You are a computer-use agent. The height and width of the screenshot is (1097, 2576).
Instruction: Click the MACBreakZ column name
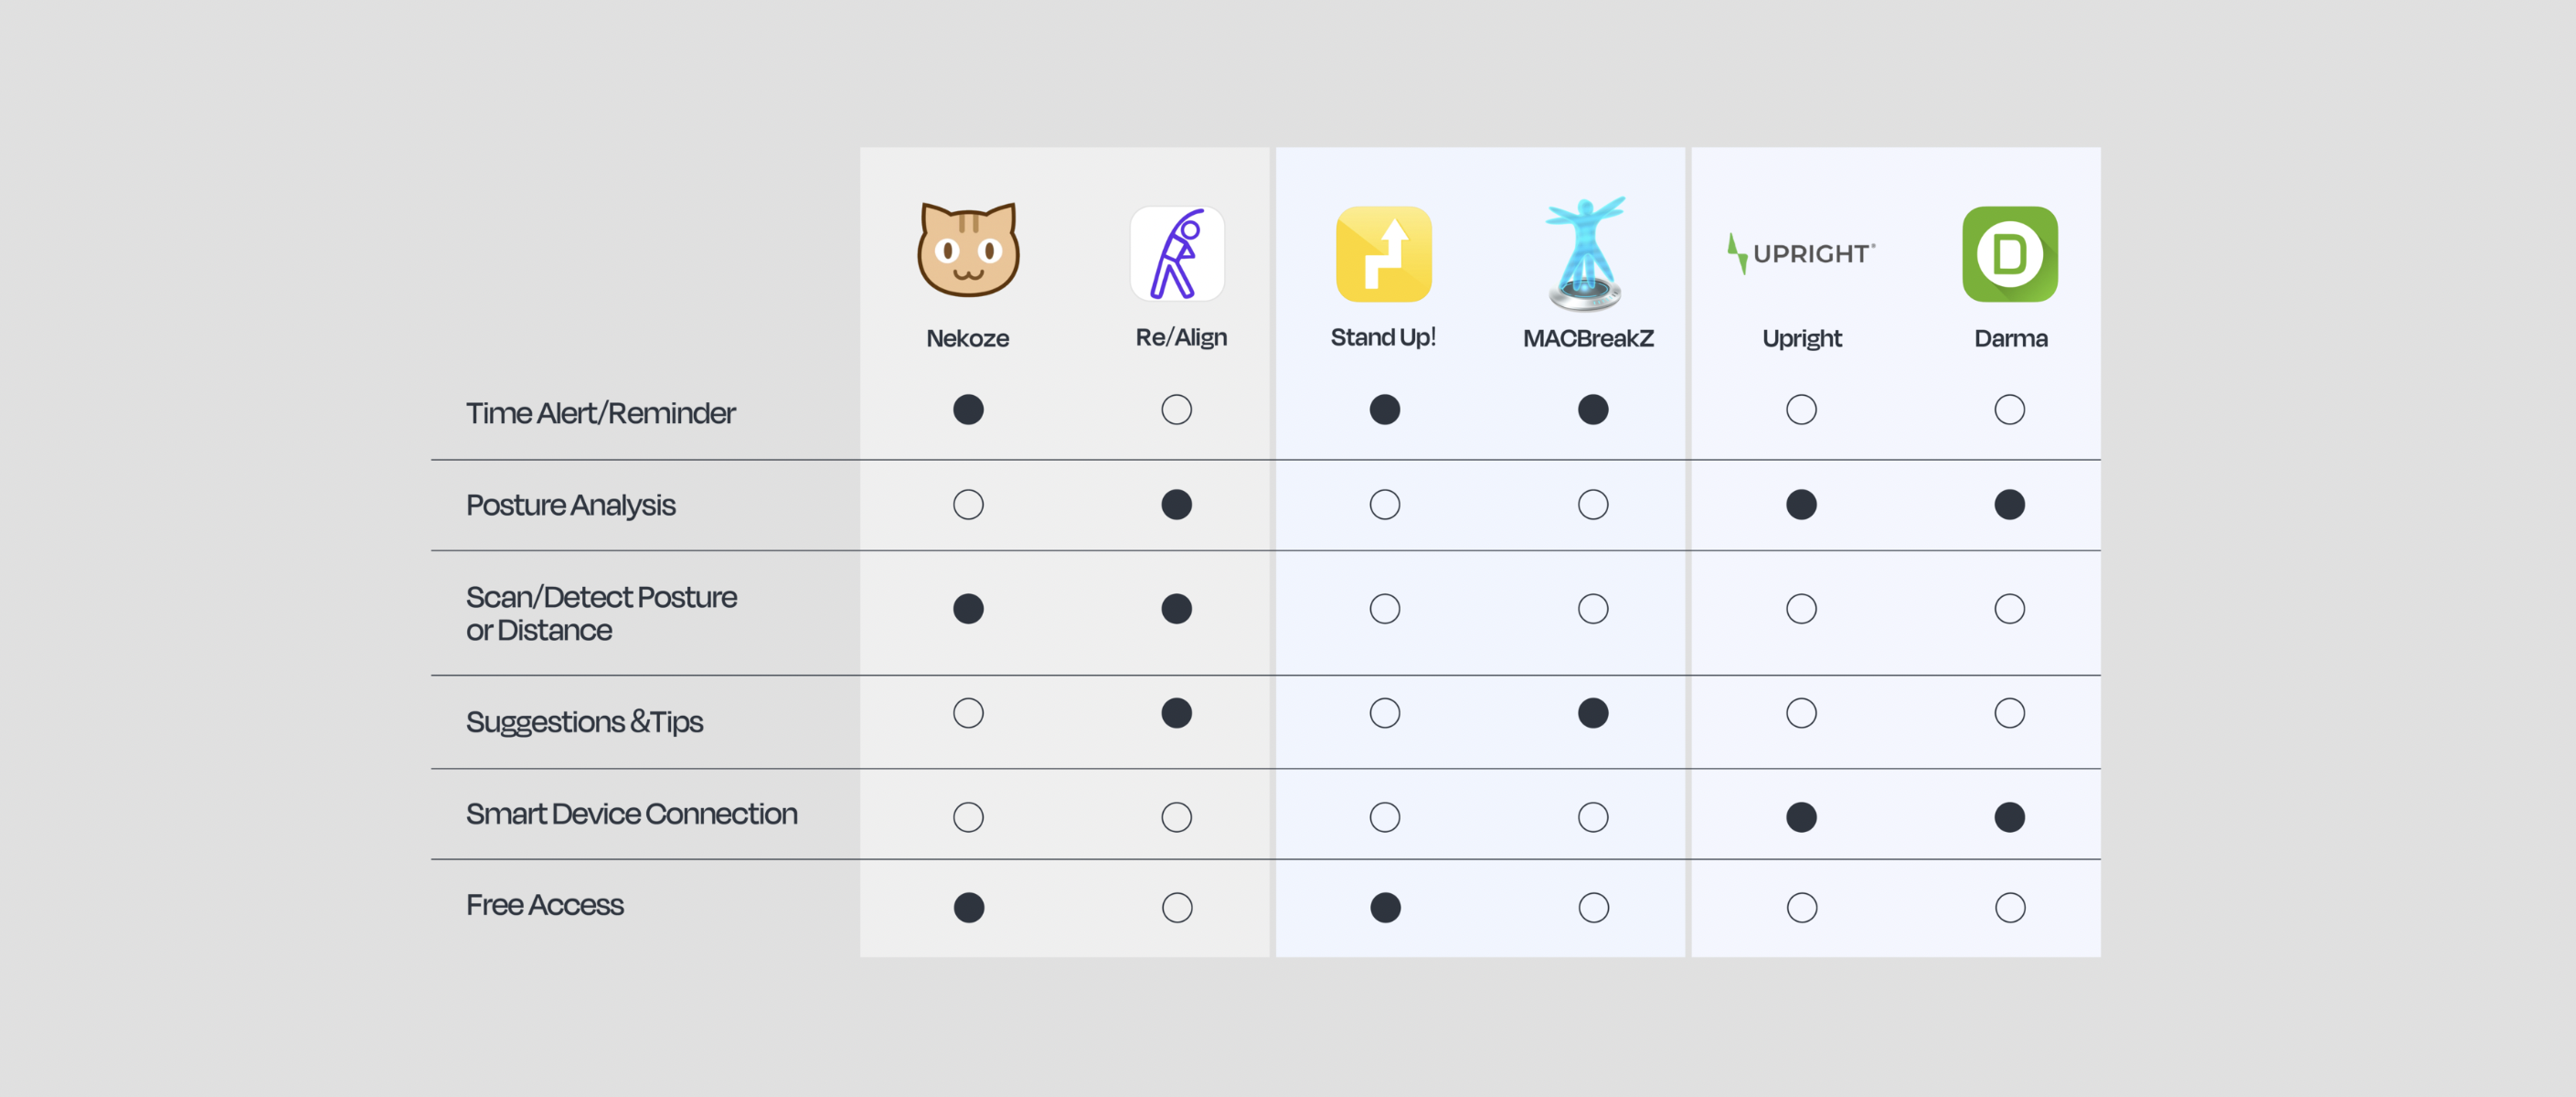click(x=1588, y=338)
